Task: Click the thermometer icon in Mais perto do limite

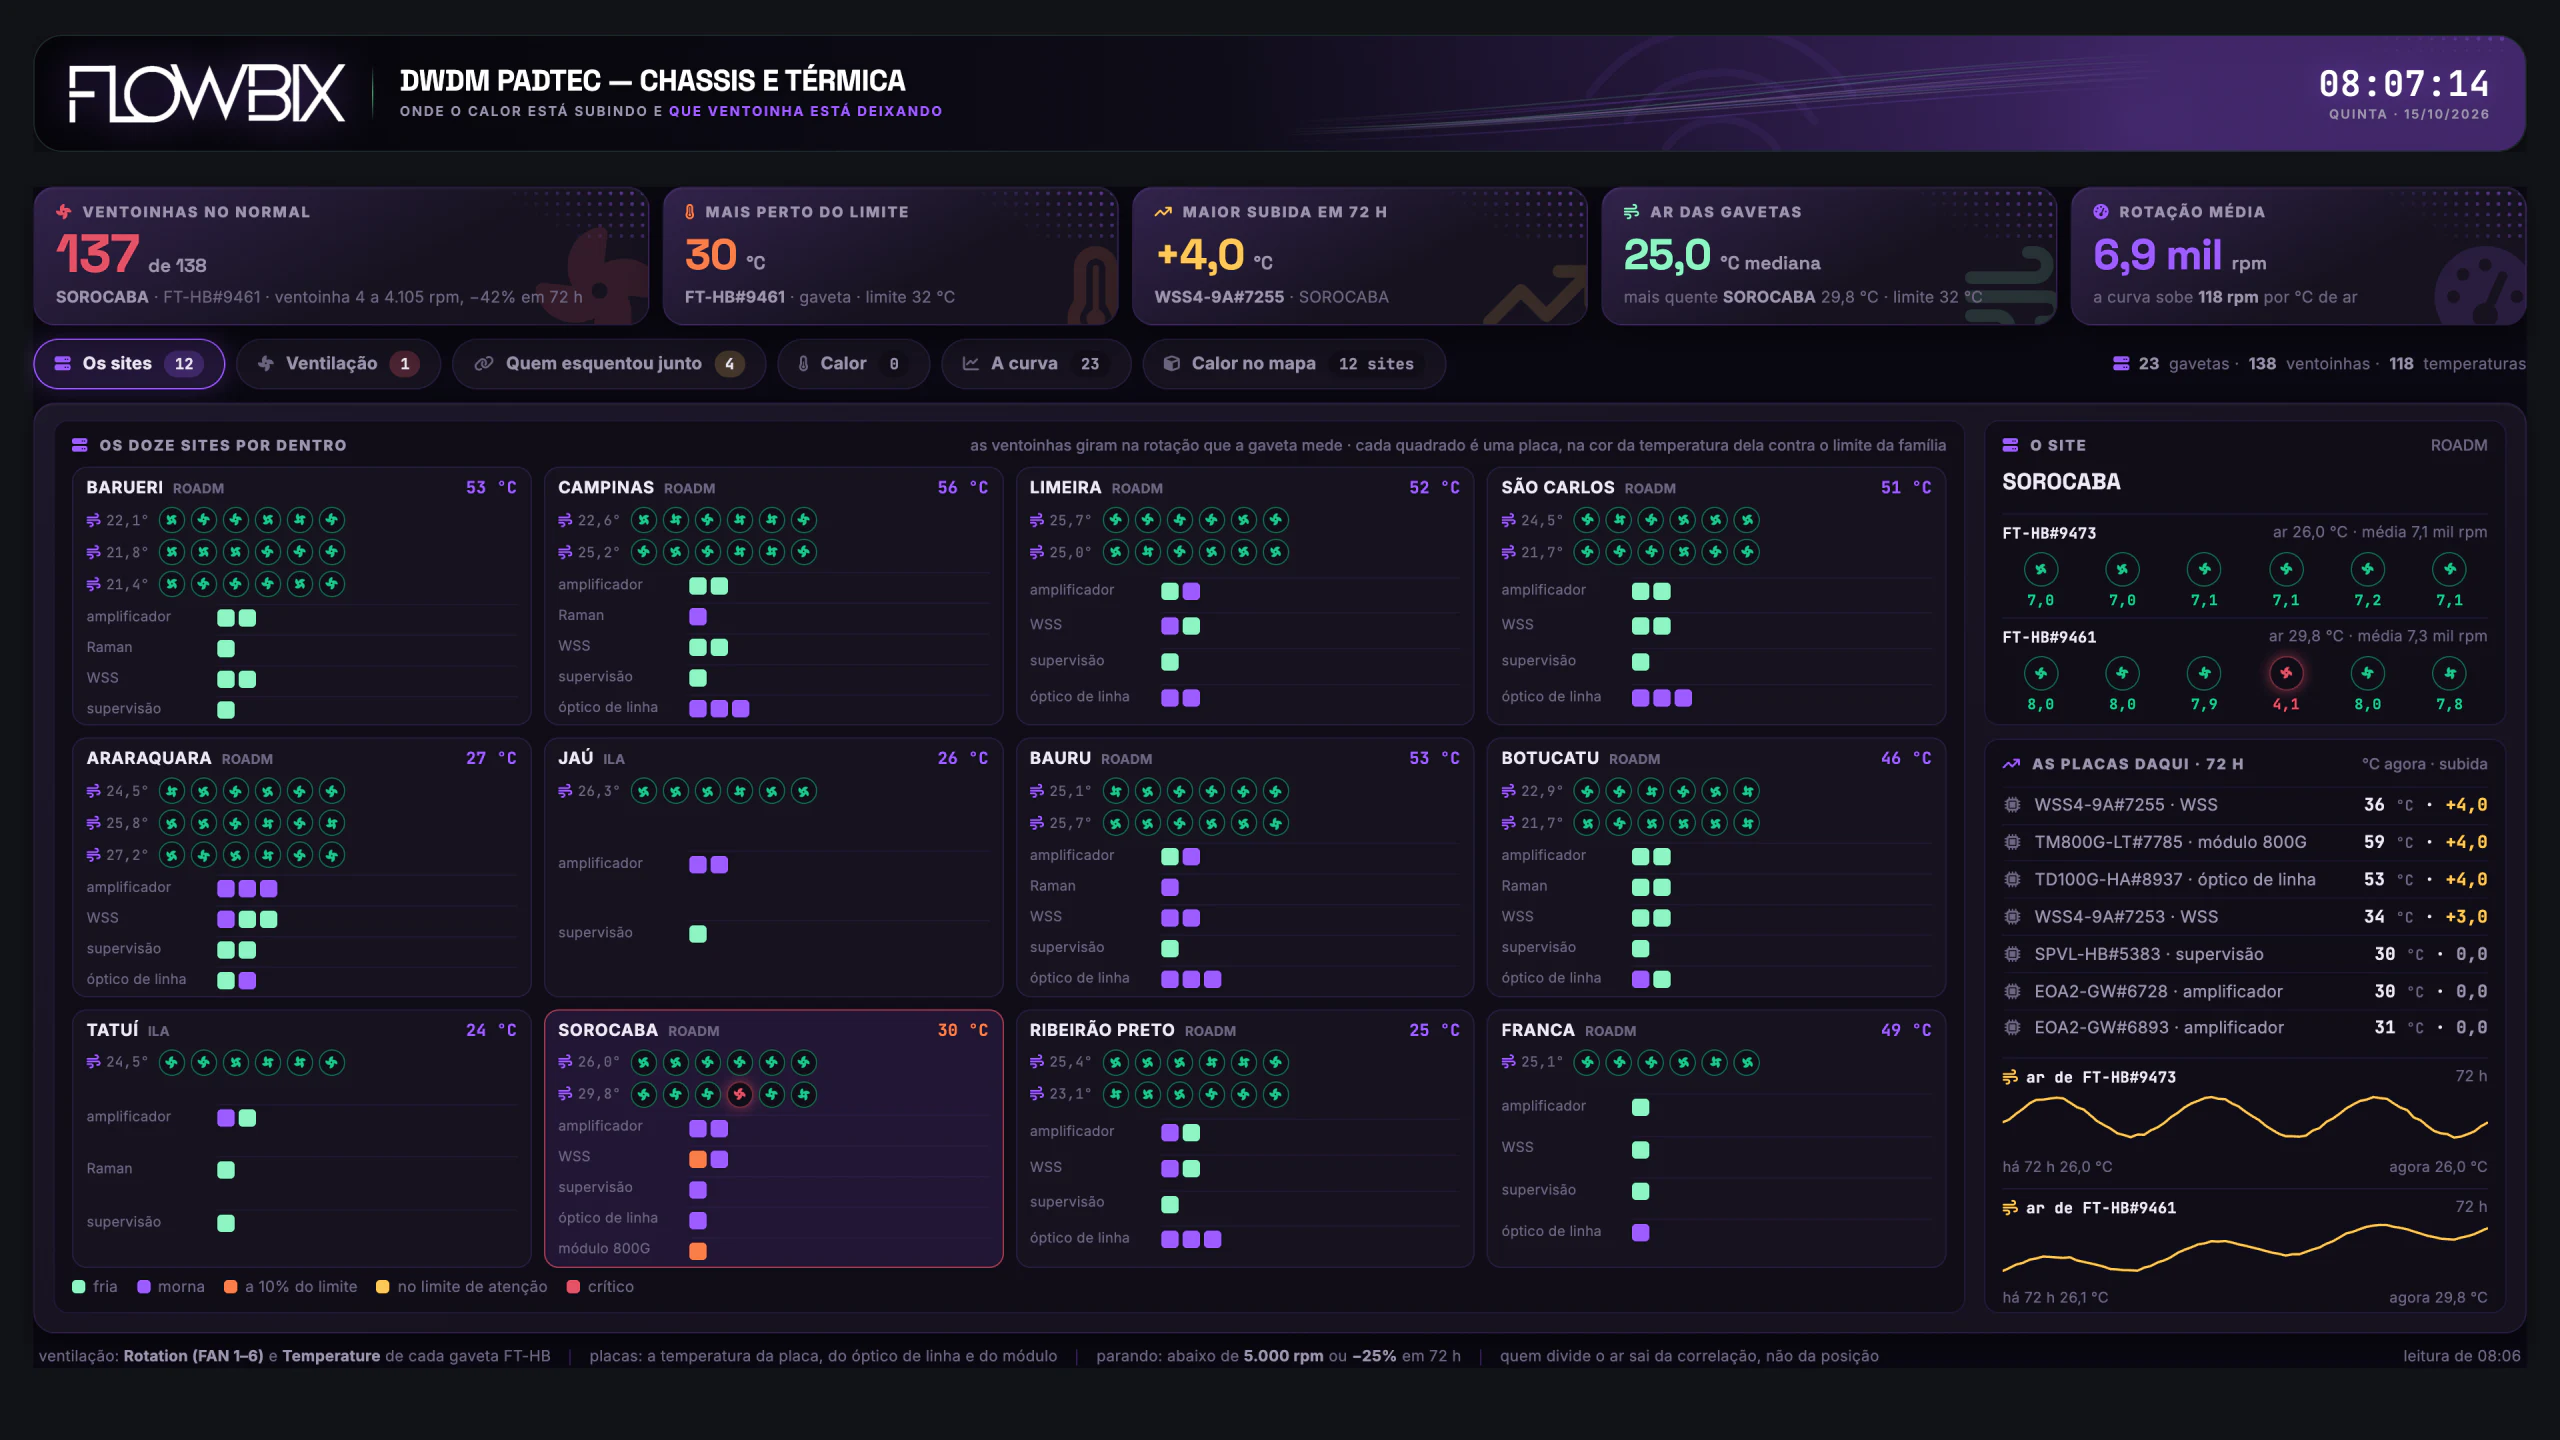Action: coord(689,212)
